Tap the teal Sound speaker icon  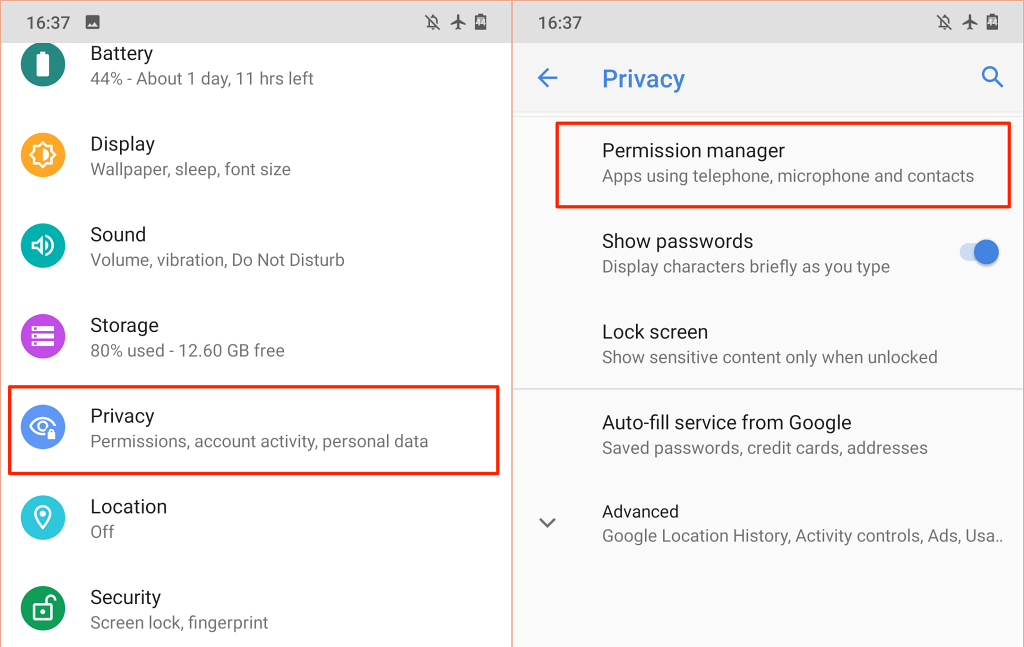[x=43, y=246]
